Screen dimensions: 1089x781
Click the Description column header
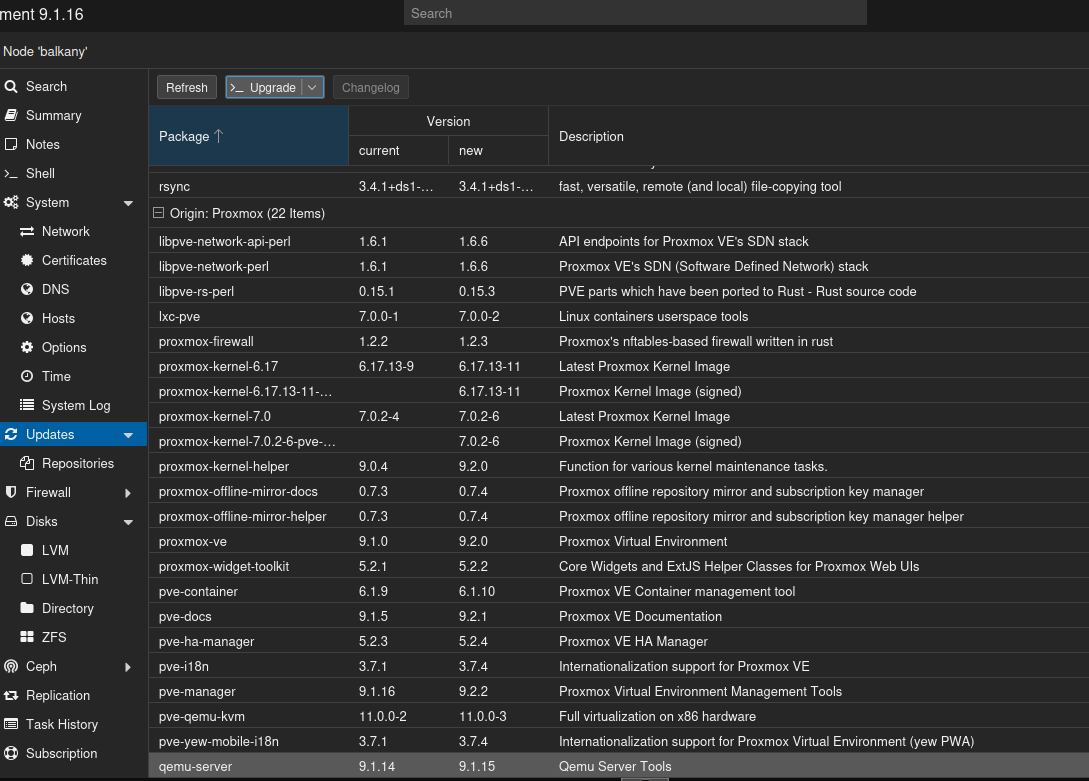click(818, 136)
